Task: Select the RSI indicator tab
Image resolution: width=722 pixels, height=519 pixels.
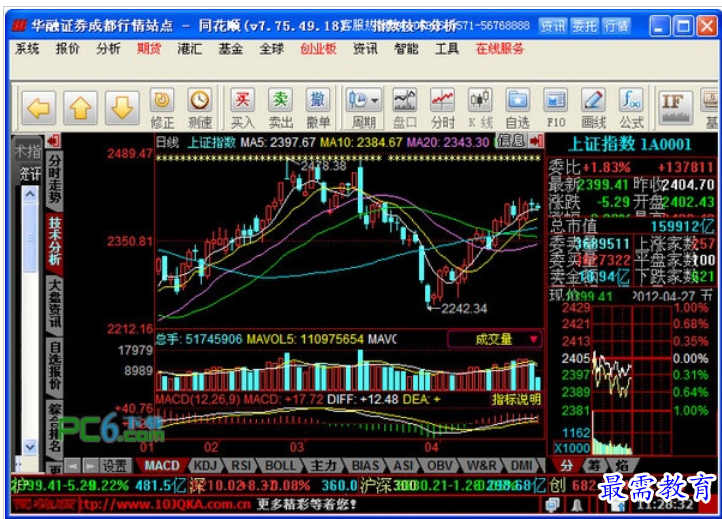Action: click(241, 466)
